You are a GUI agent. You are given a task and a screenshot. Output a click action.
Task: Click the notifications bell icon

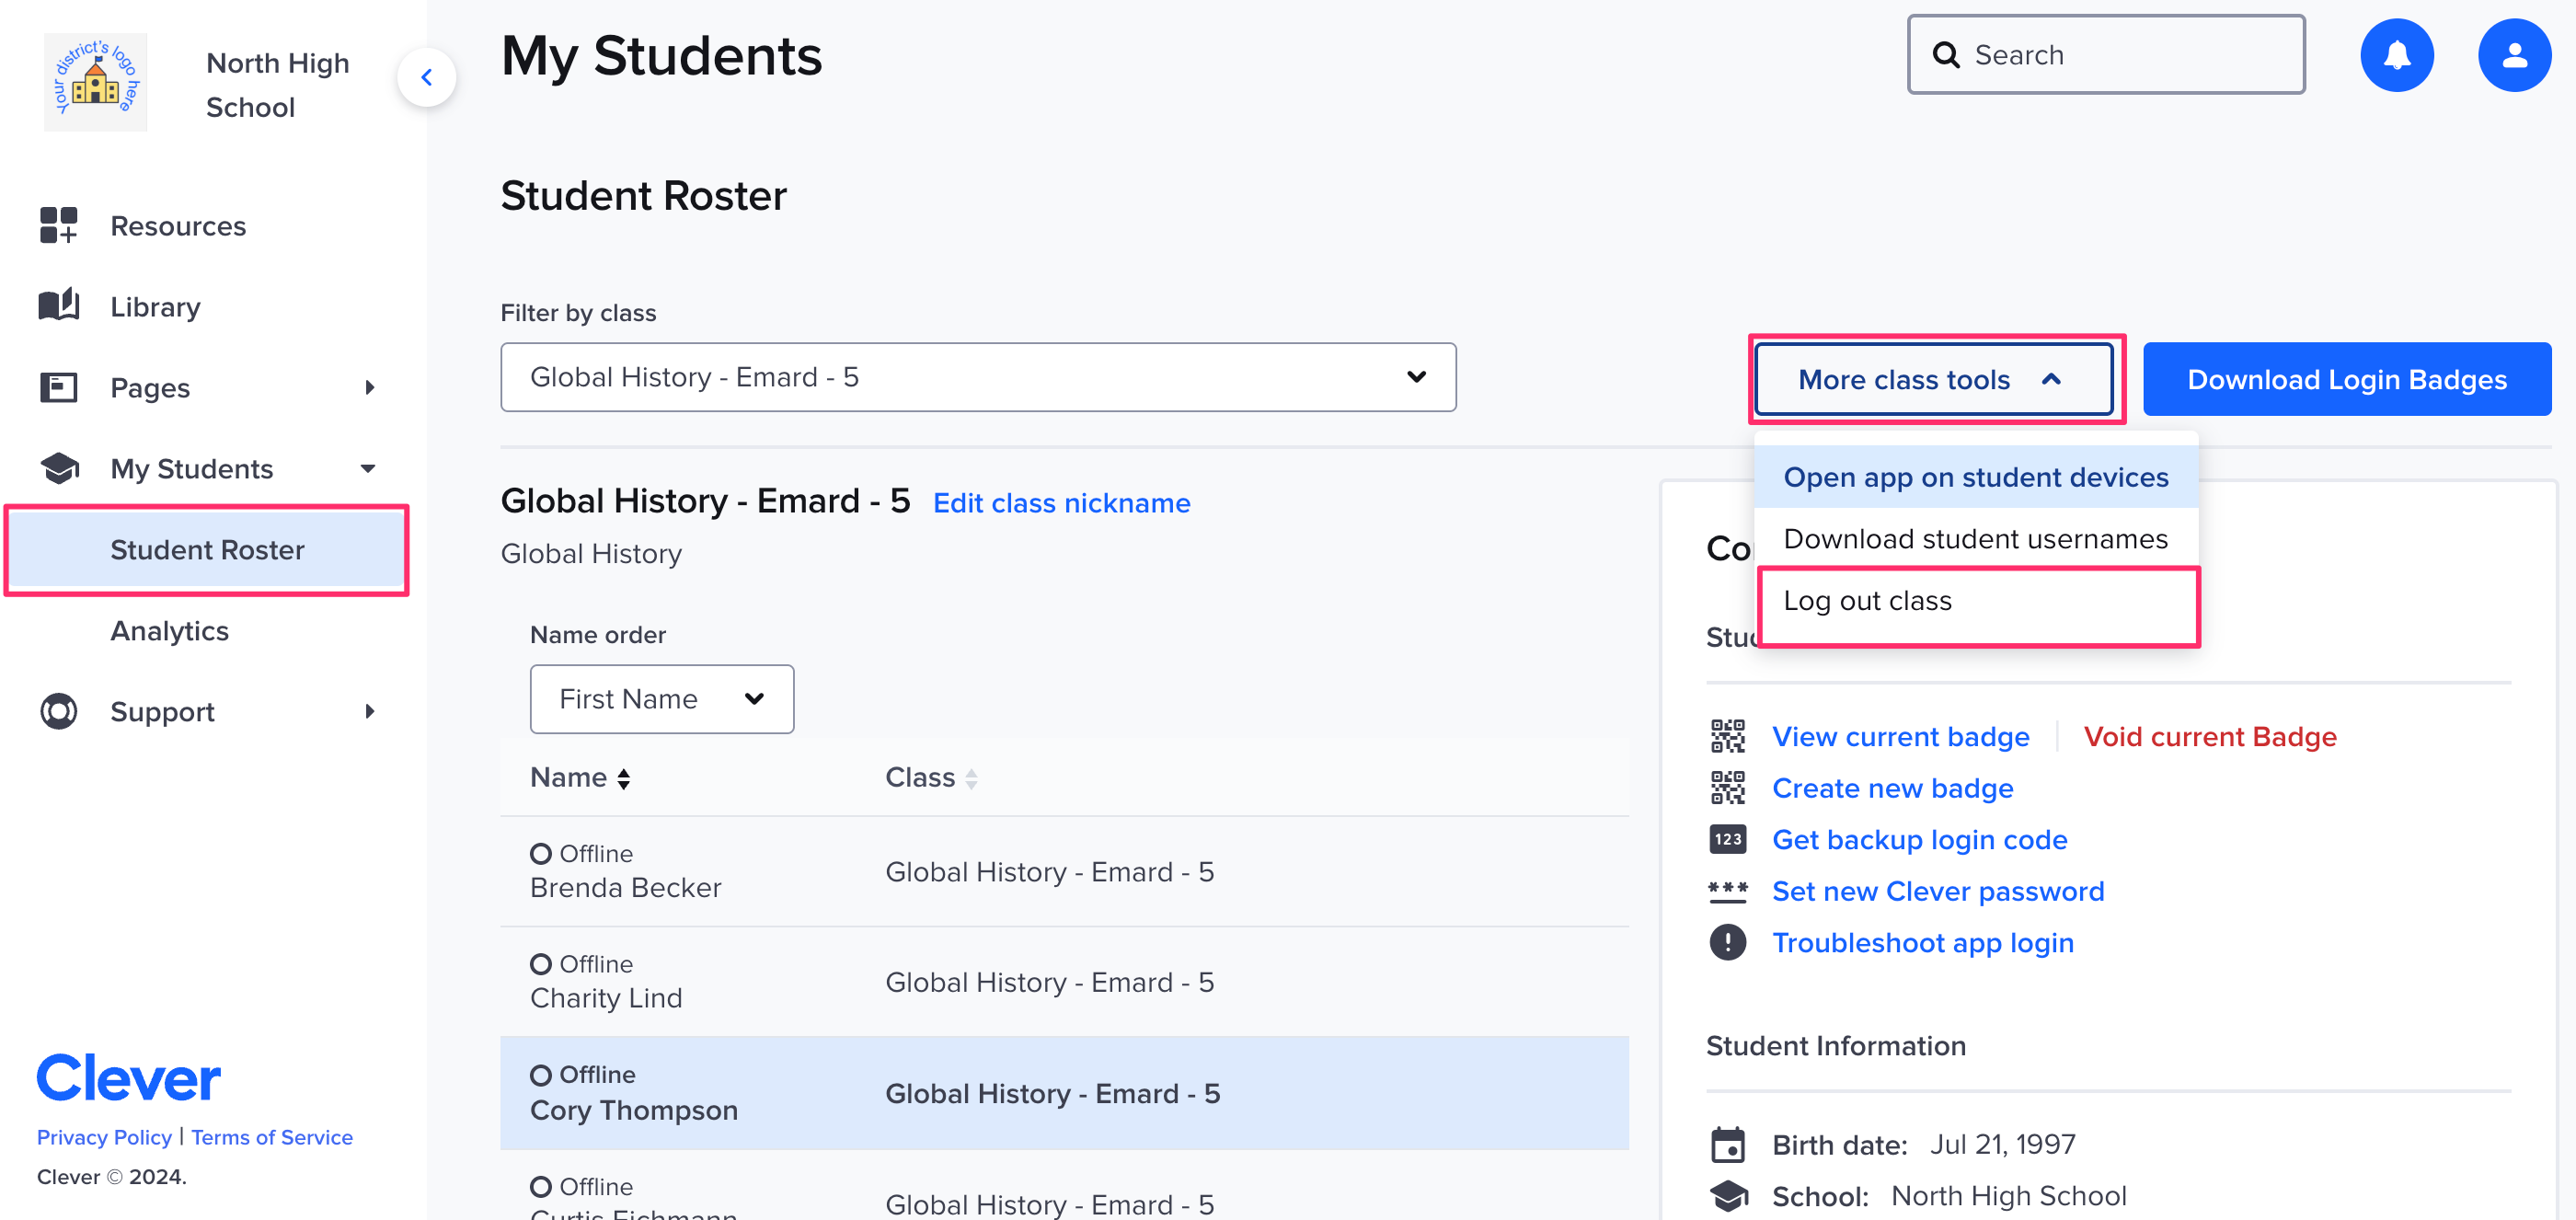[2396, 55]
